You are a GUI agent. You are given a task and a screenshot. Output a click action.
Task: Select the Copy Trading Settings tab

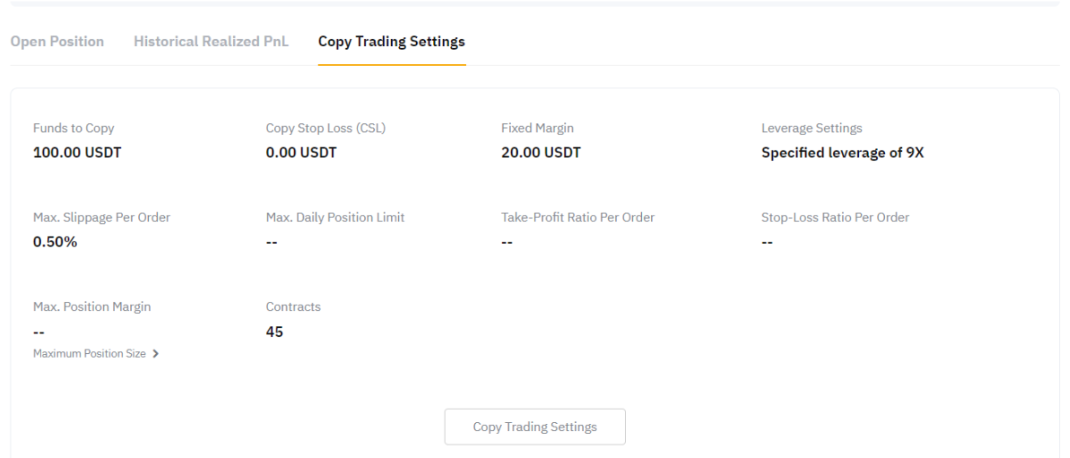click(391, 41)
